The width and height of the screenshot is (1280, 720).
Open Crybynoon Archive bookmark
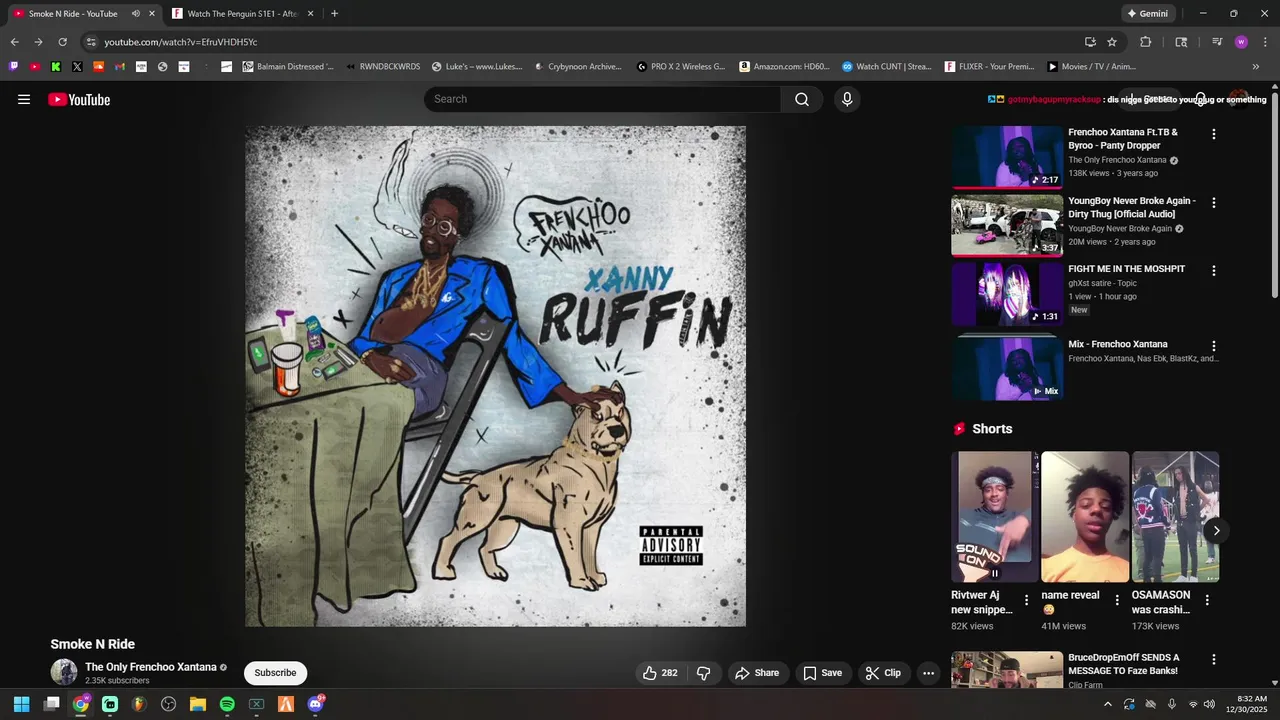580,67
